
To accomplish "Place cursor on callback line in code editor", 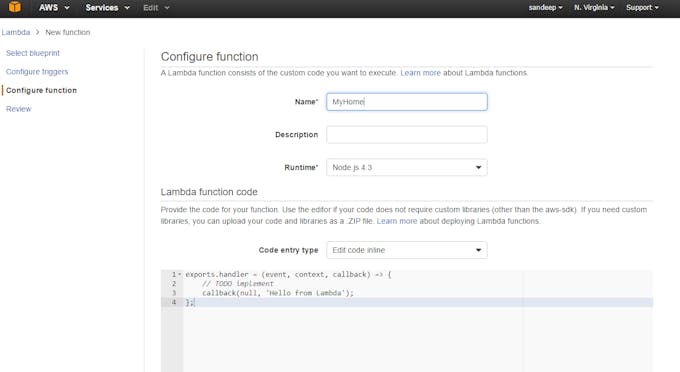I will (x=278, y=293).
